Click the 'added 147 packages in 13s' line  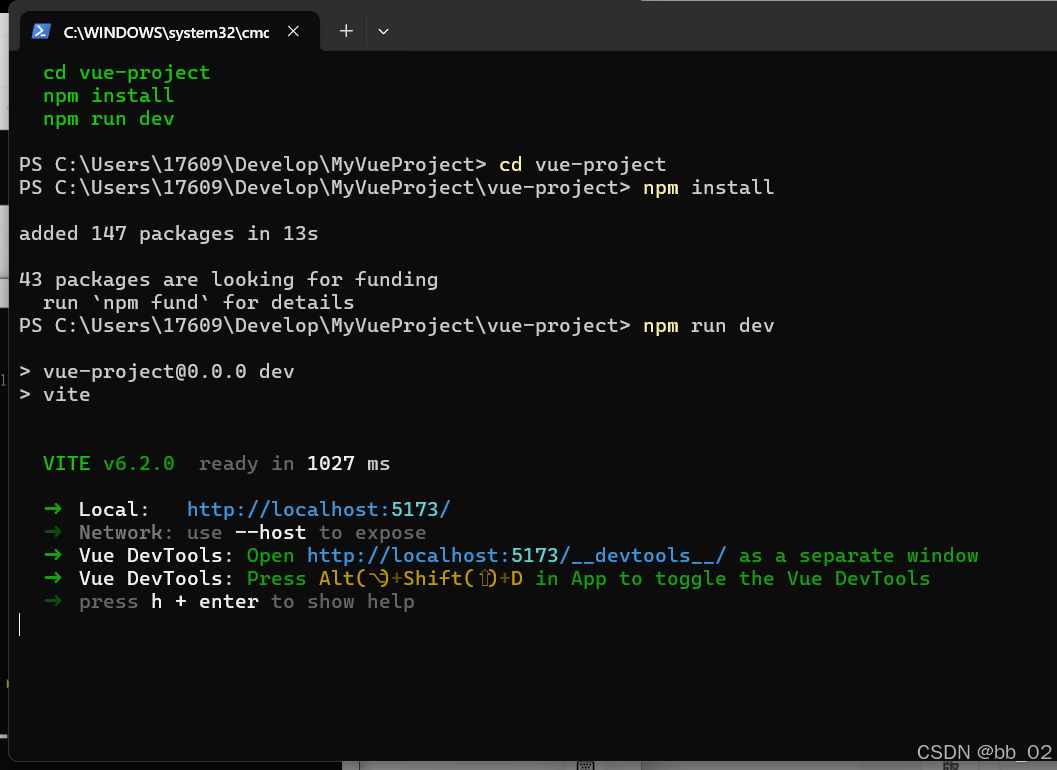tap(169, 233)
